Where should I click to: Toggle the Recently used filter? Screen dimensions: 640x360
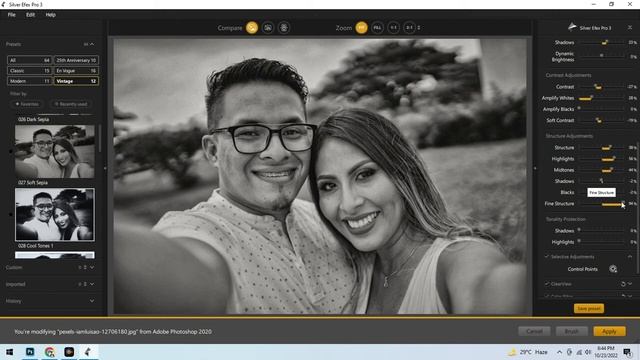coord(71,104)
